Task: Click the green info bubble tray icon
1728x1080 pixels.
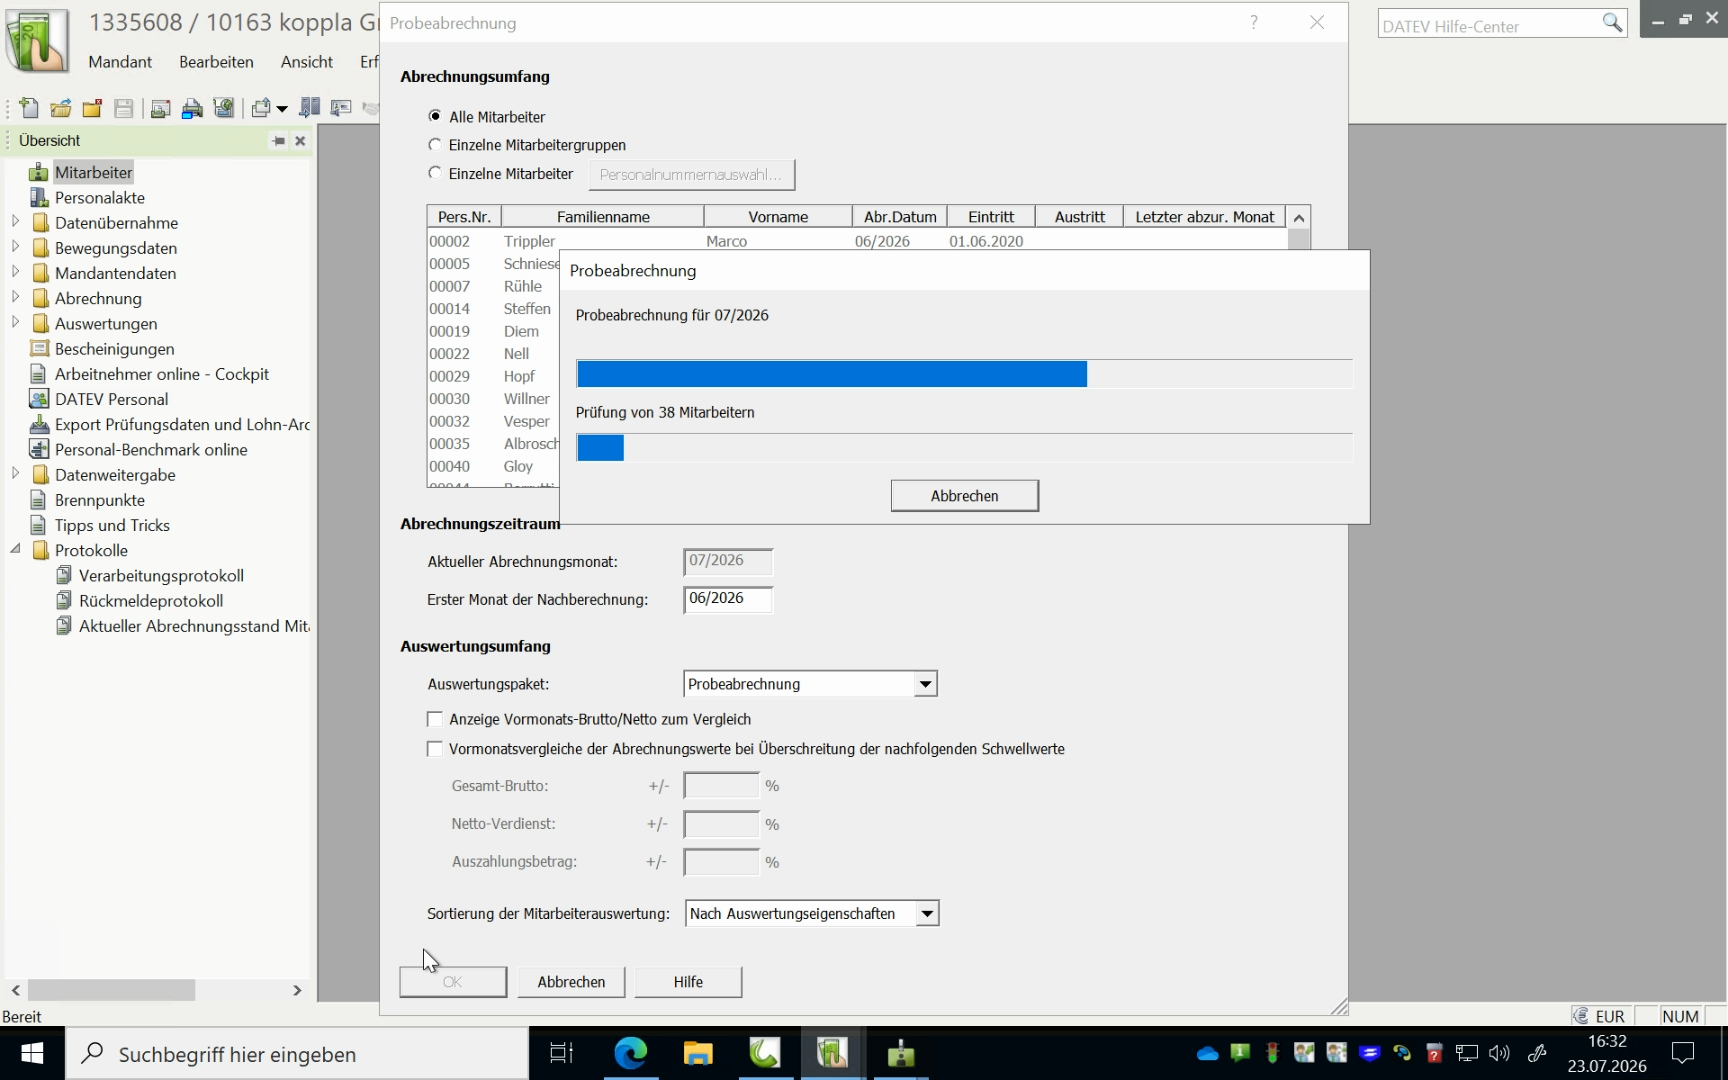Action: tap(1240, 1052)
